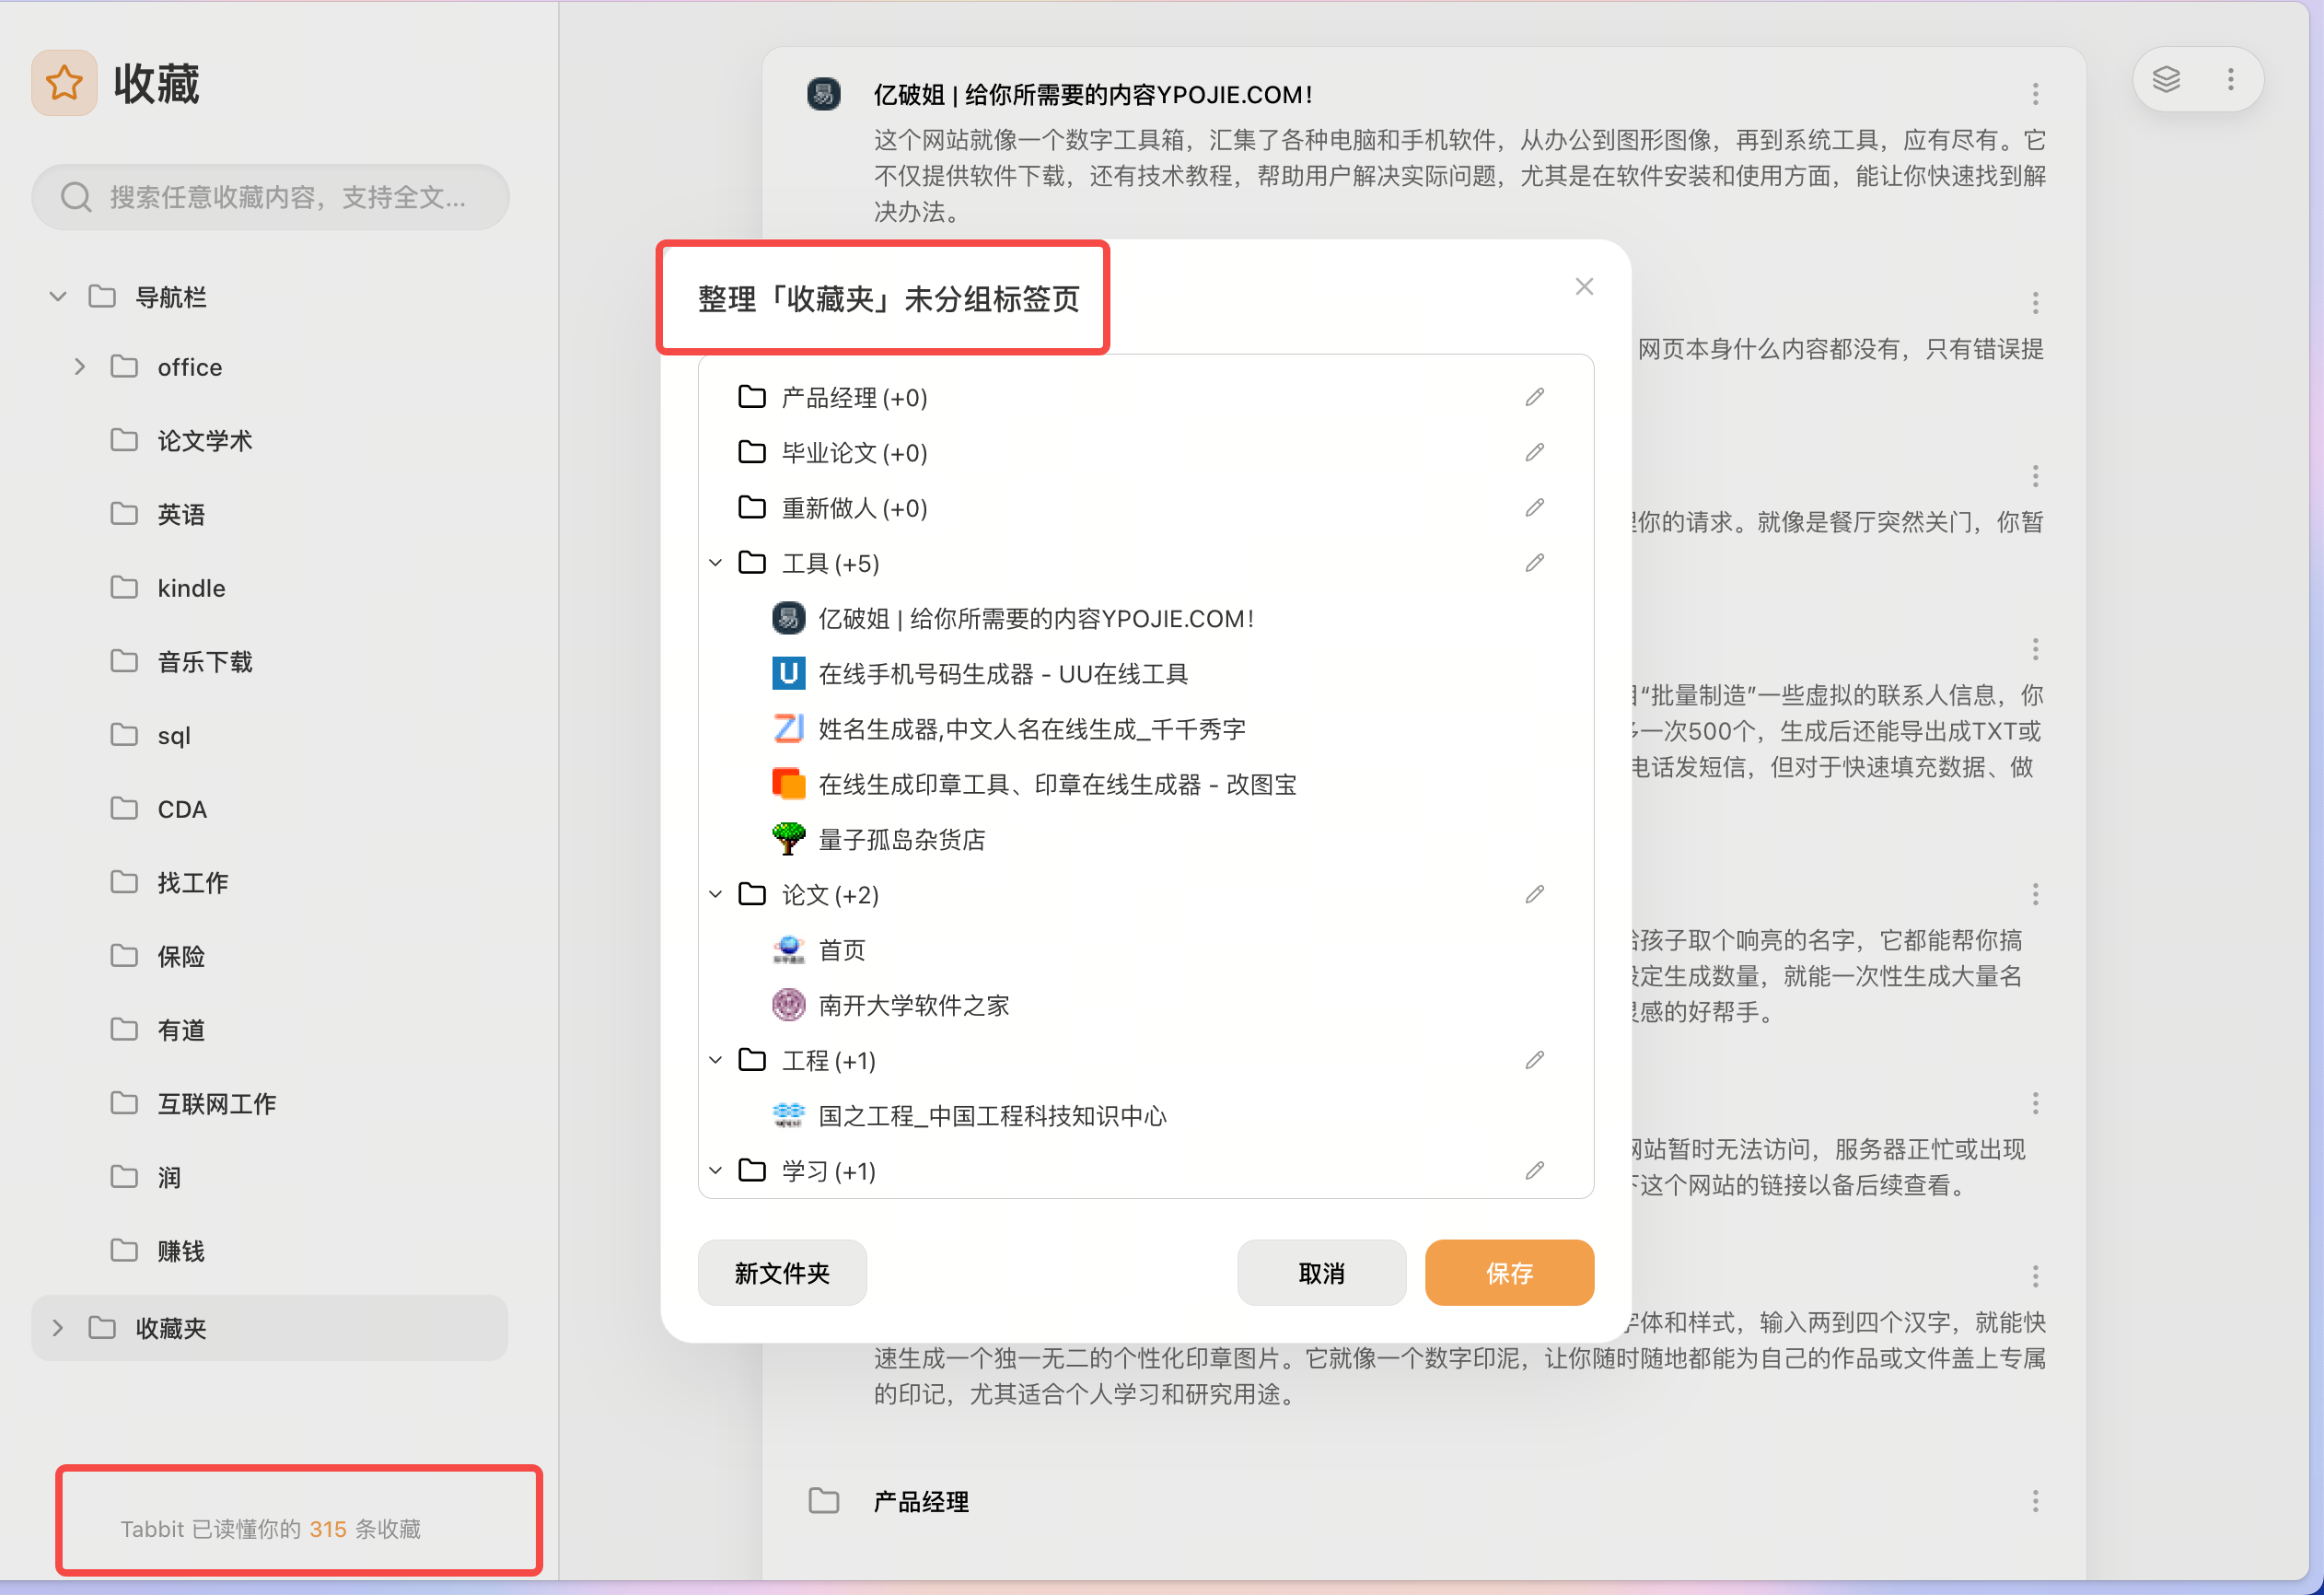This screenshot has height=1595, width=2324.
Task: Select the 毕业论文 (+0) folder row
Action: [x=1145, y=453]
